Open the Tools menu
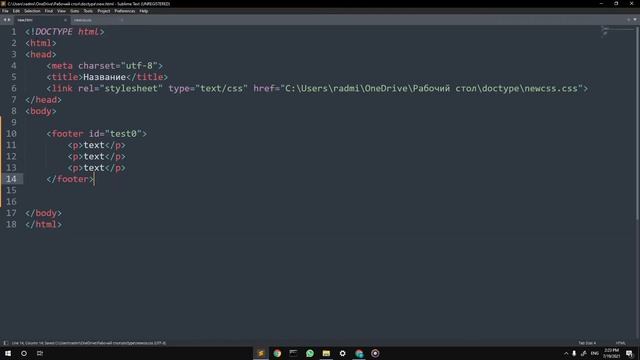 (x=88, y=11)
